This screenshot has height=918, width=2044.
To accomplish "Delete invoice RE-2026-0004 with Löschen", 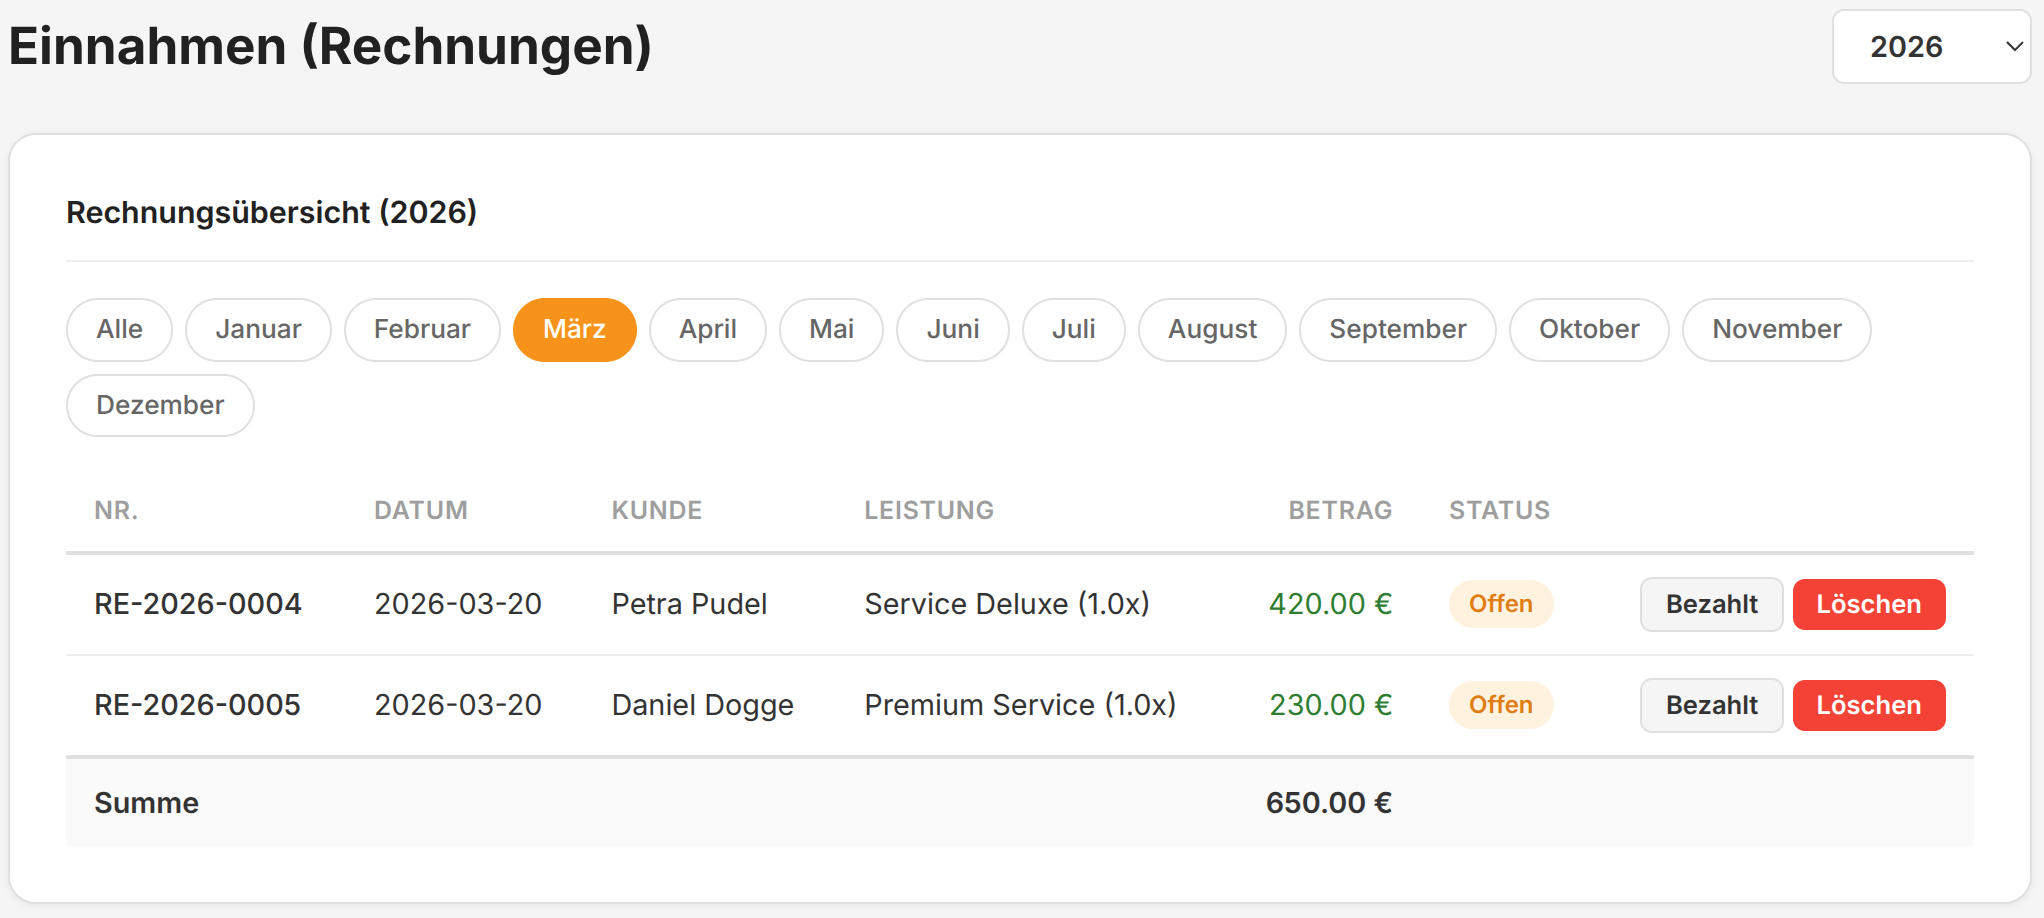I will (1868, 605).
